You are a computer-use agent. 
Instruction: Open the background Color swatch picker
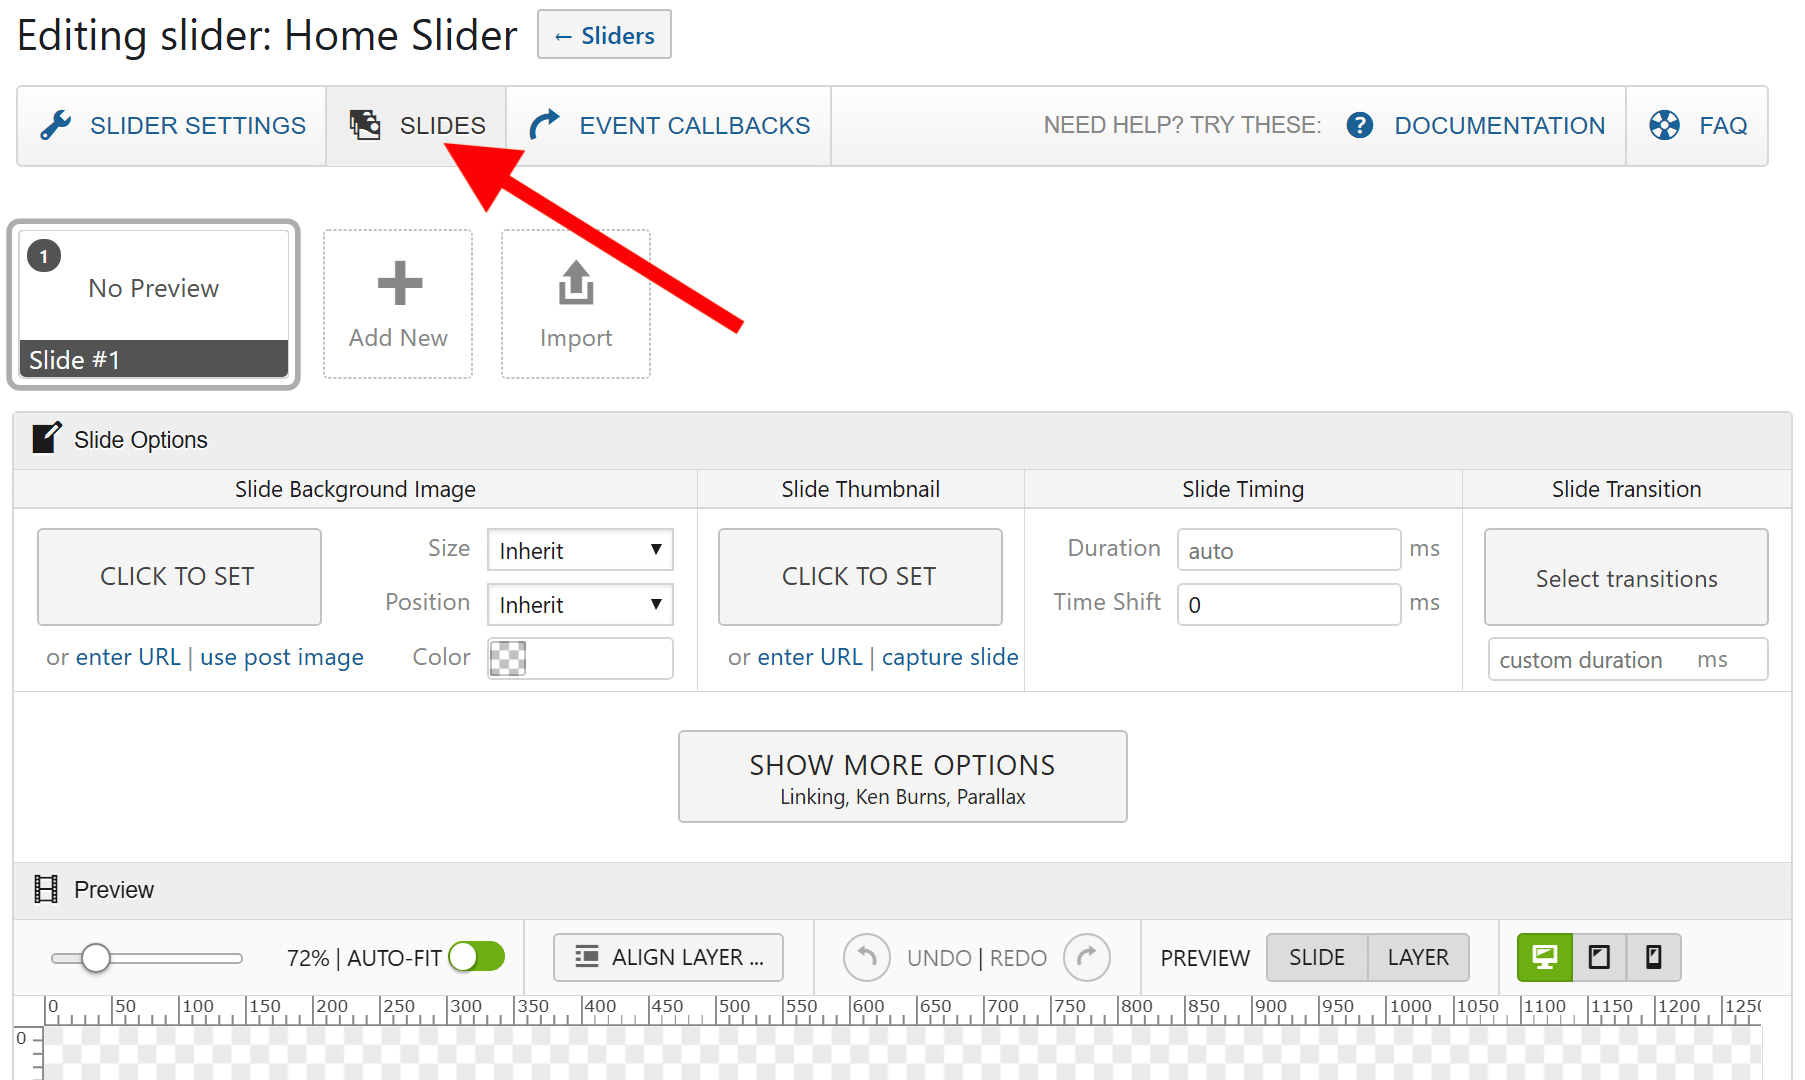coord(508,658)
